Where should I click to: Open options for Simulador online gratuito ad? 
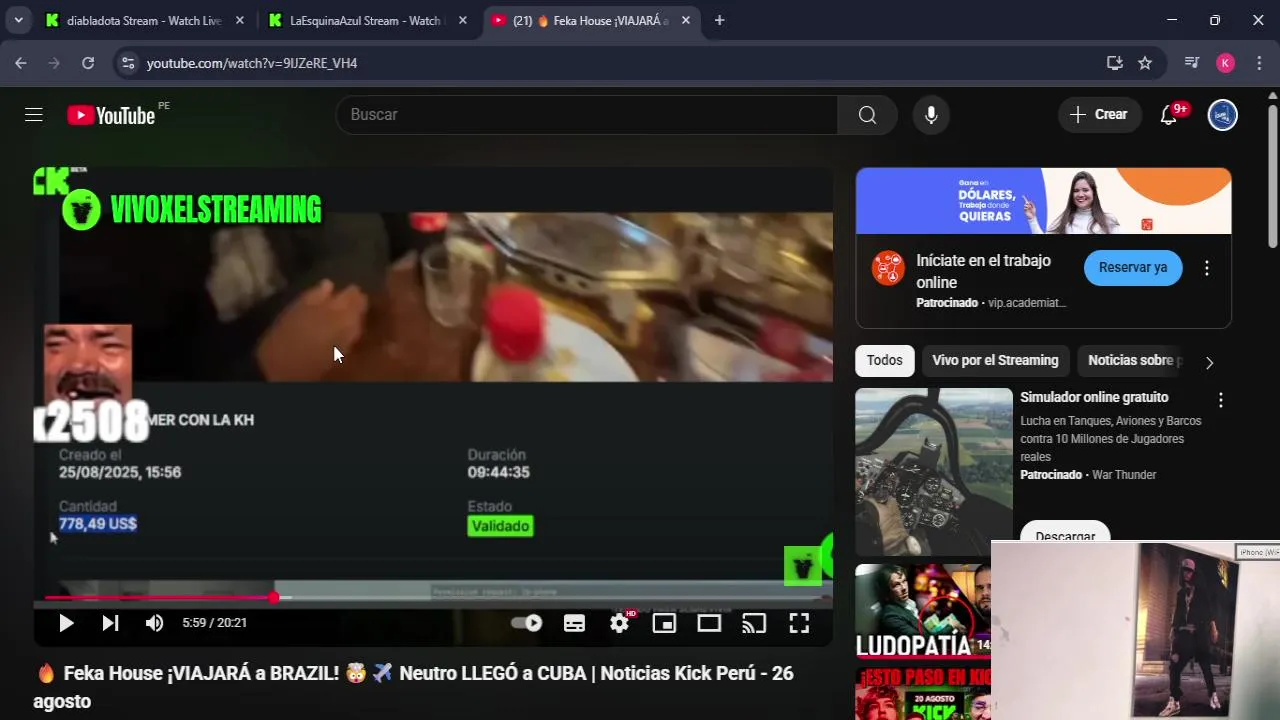pos(1221,400)
